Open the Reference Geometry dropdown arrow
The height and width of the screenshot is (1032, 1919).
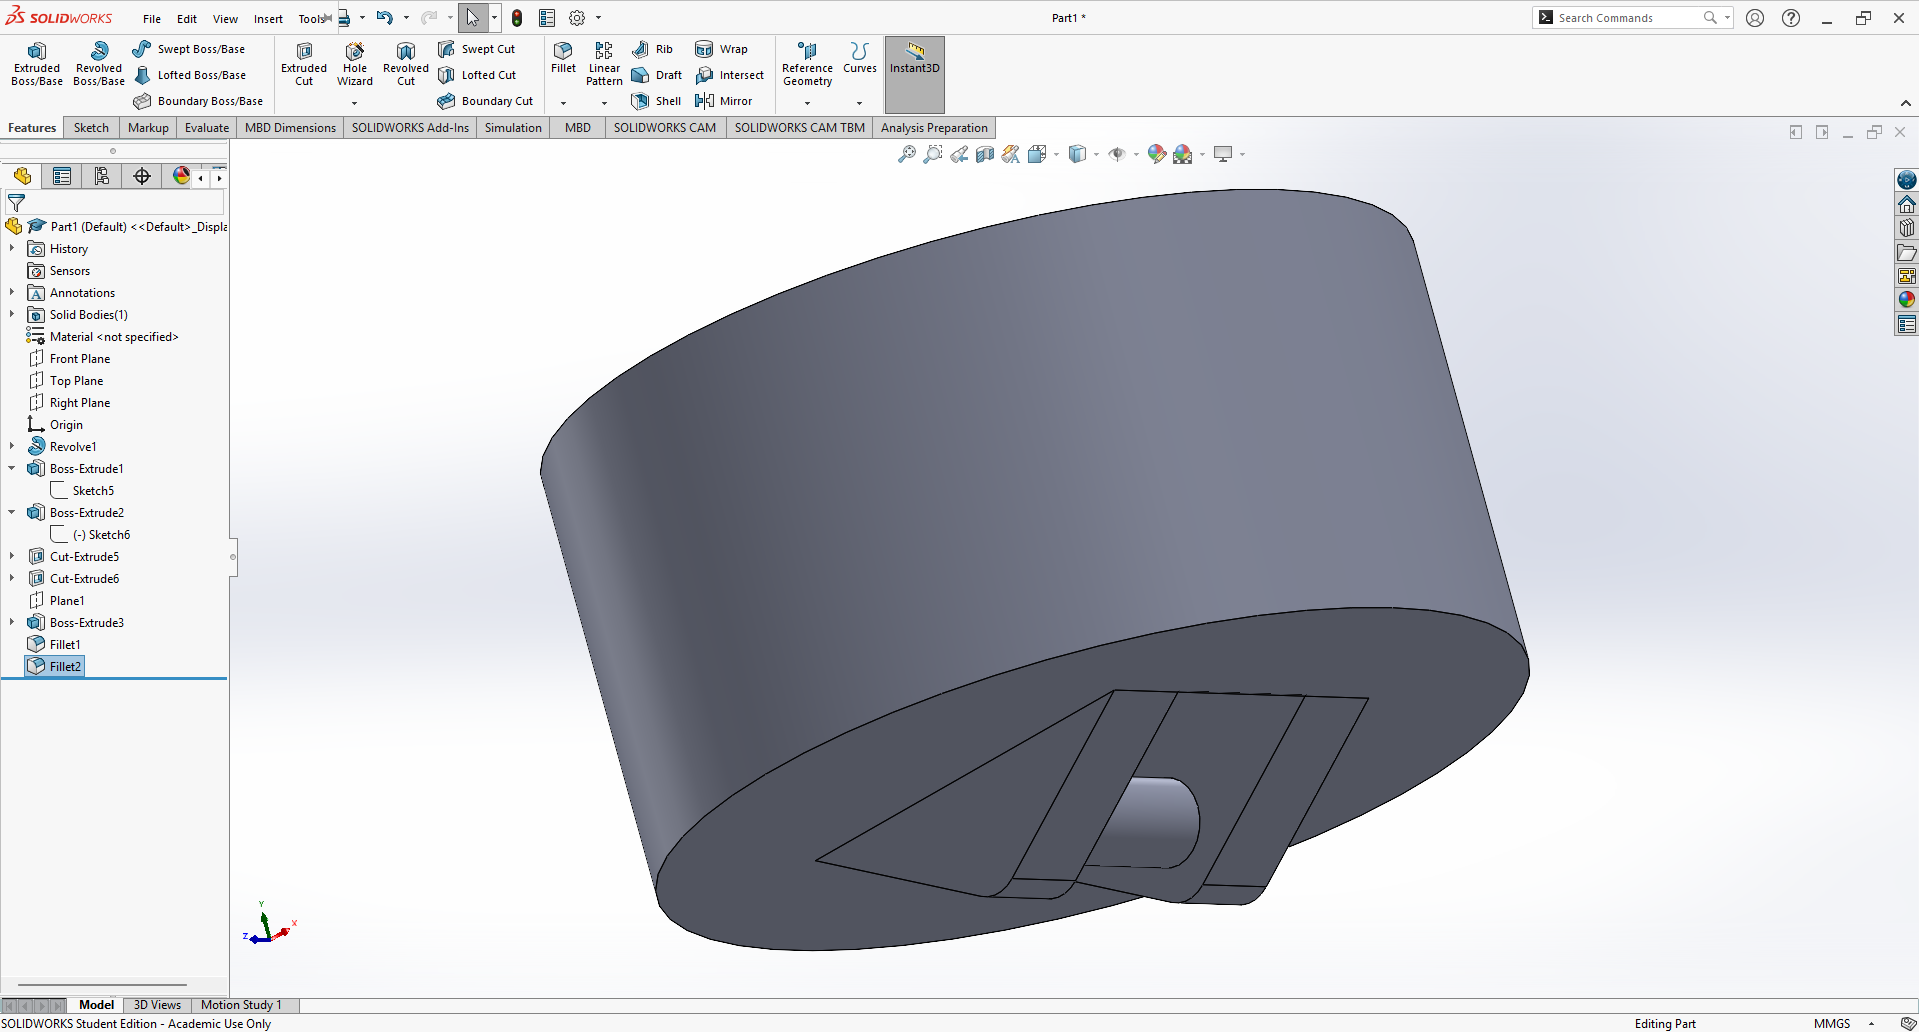coord(807,103)
